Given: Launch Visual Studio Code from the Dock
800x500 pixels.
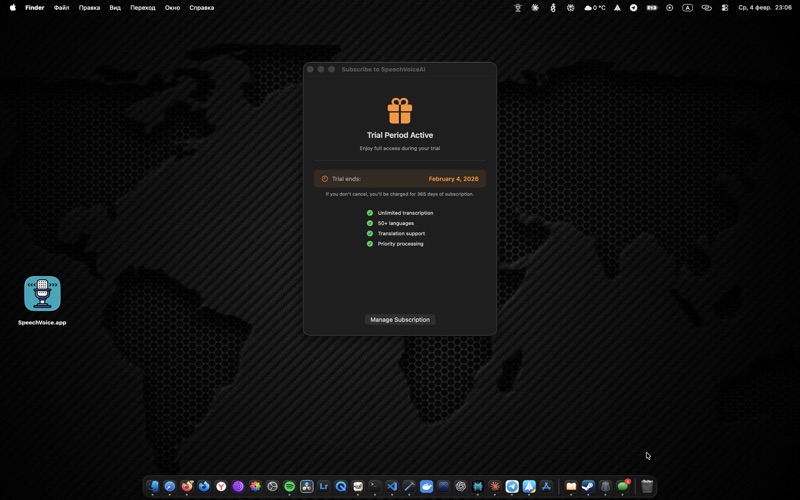Looking at the screenshot, I should pos(392,486).
